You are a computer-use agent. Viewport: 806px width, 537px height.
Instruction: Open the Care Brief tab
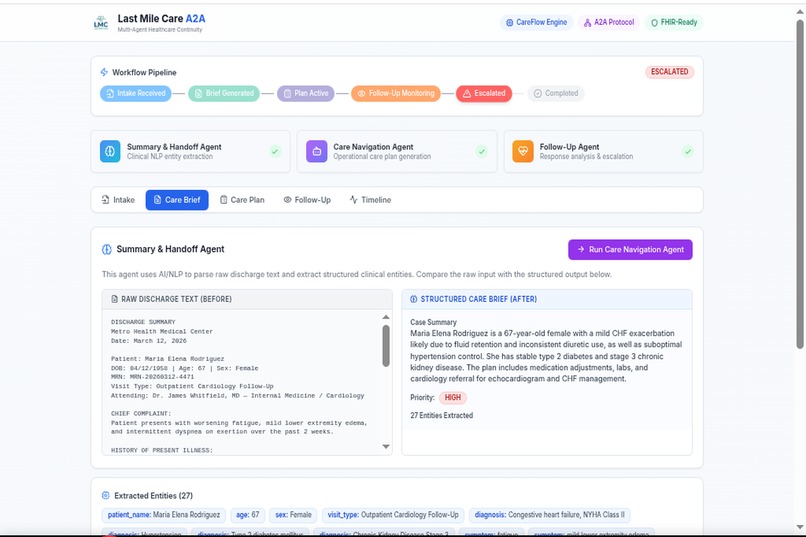[177, 200]
